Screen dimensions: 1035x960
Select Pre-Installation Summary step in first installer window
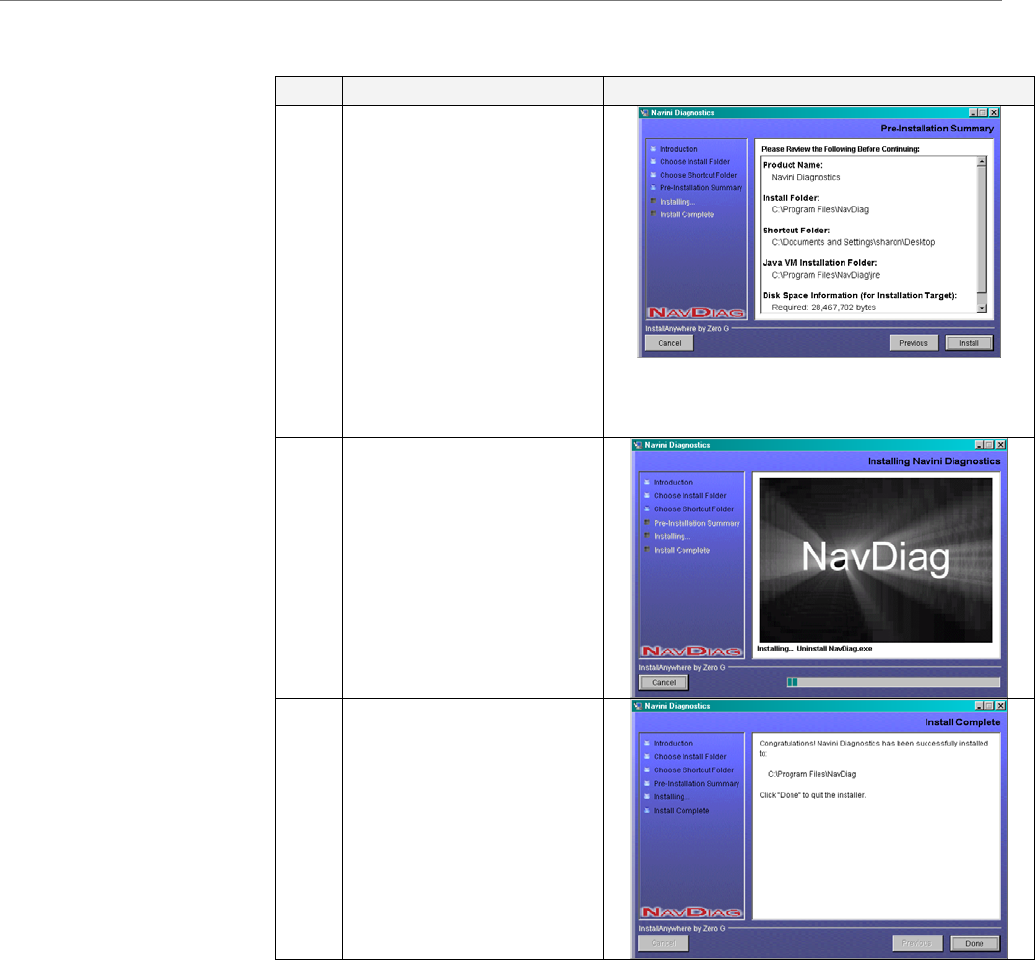coord(701,188)
